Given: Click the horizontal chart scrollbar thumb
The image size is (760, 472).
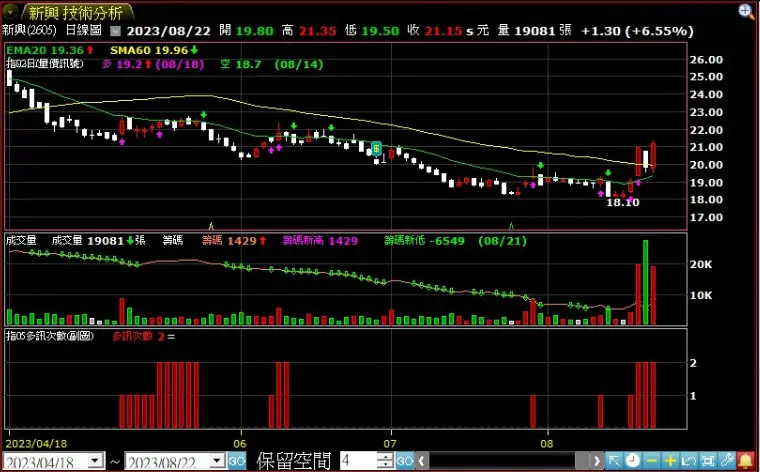Looking at the screenshot, I should [x=582, y=461].
